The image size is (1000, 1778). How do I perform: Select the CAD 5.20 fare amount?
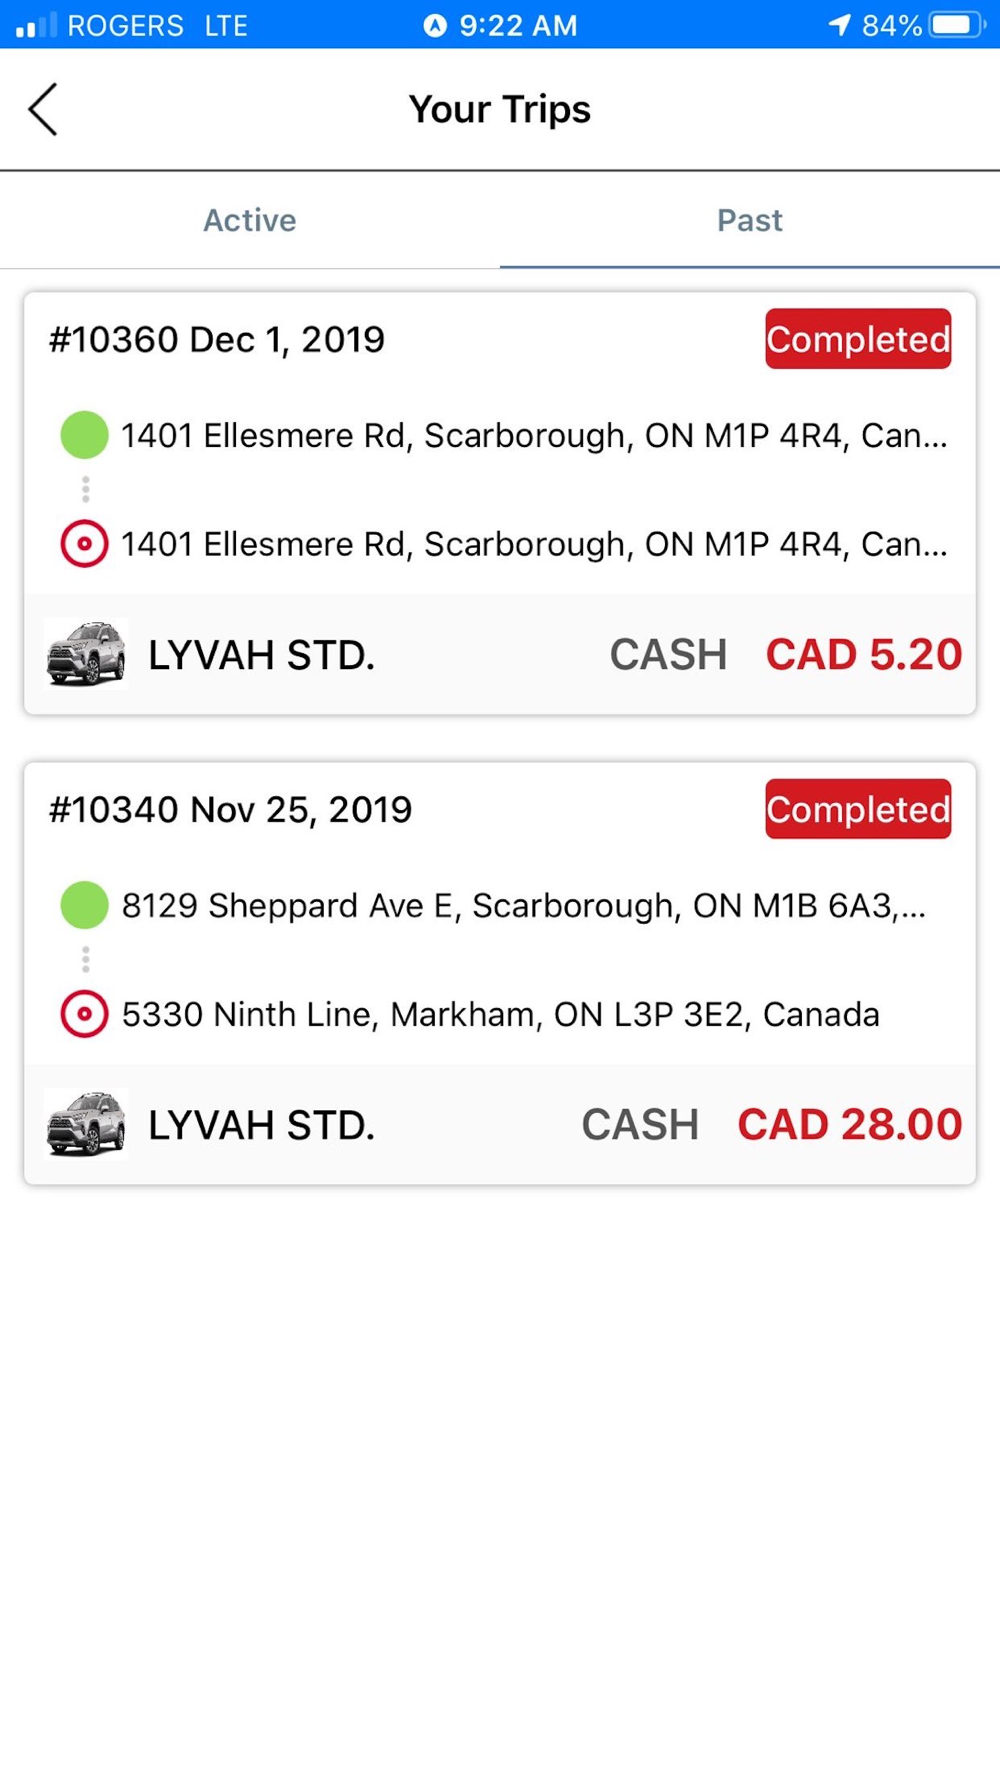[864, 654]
